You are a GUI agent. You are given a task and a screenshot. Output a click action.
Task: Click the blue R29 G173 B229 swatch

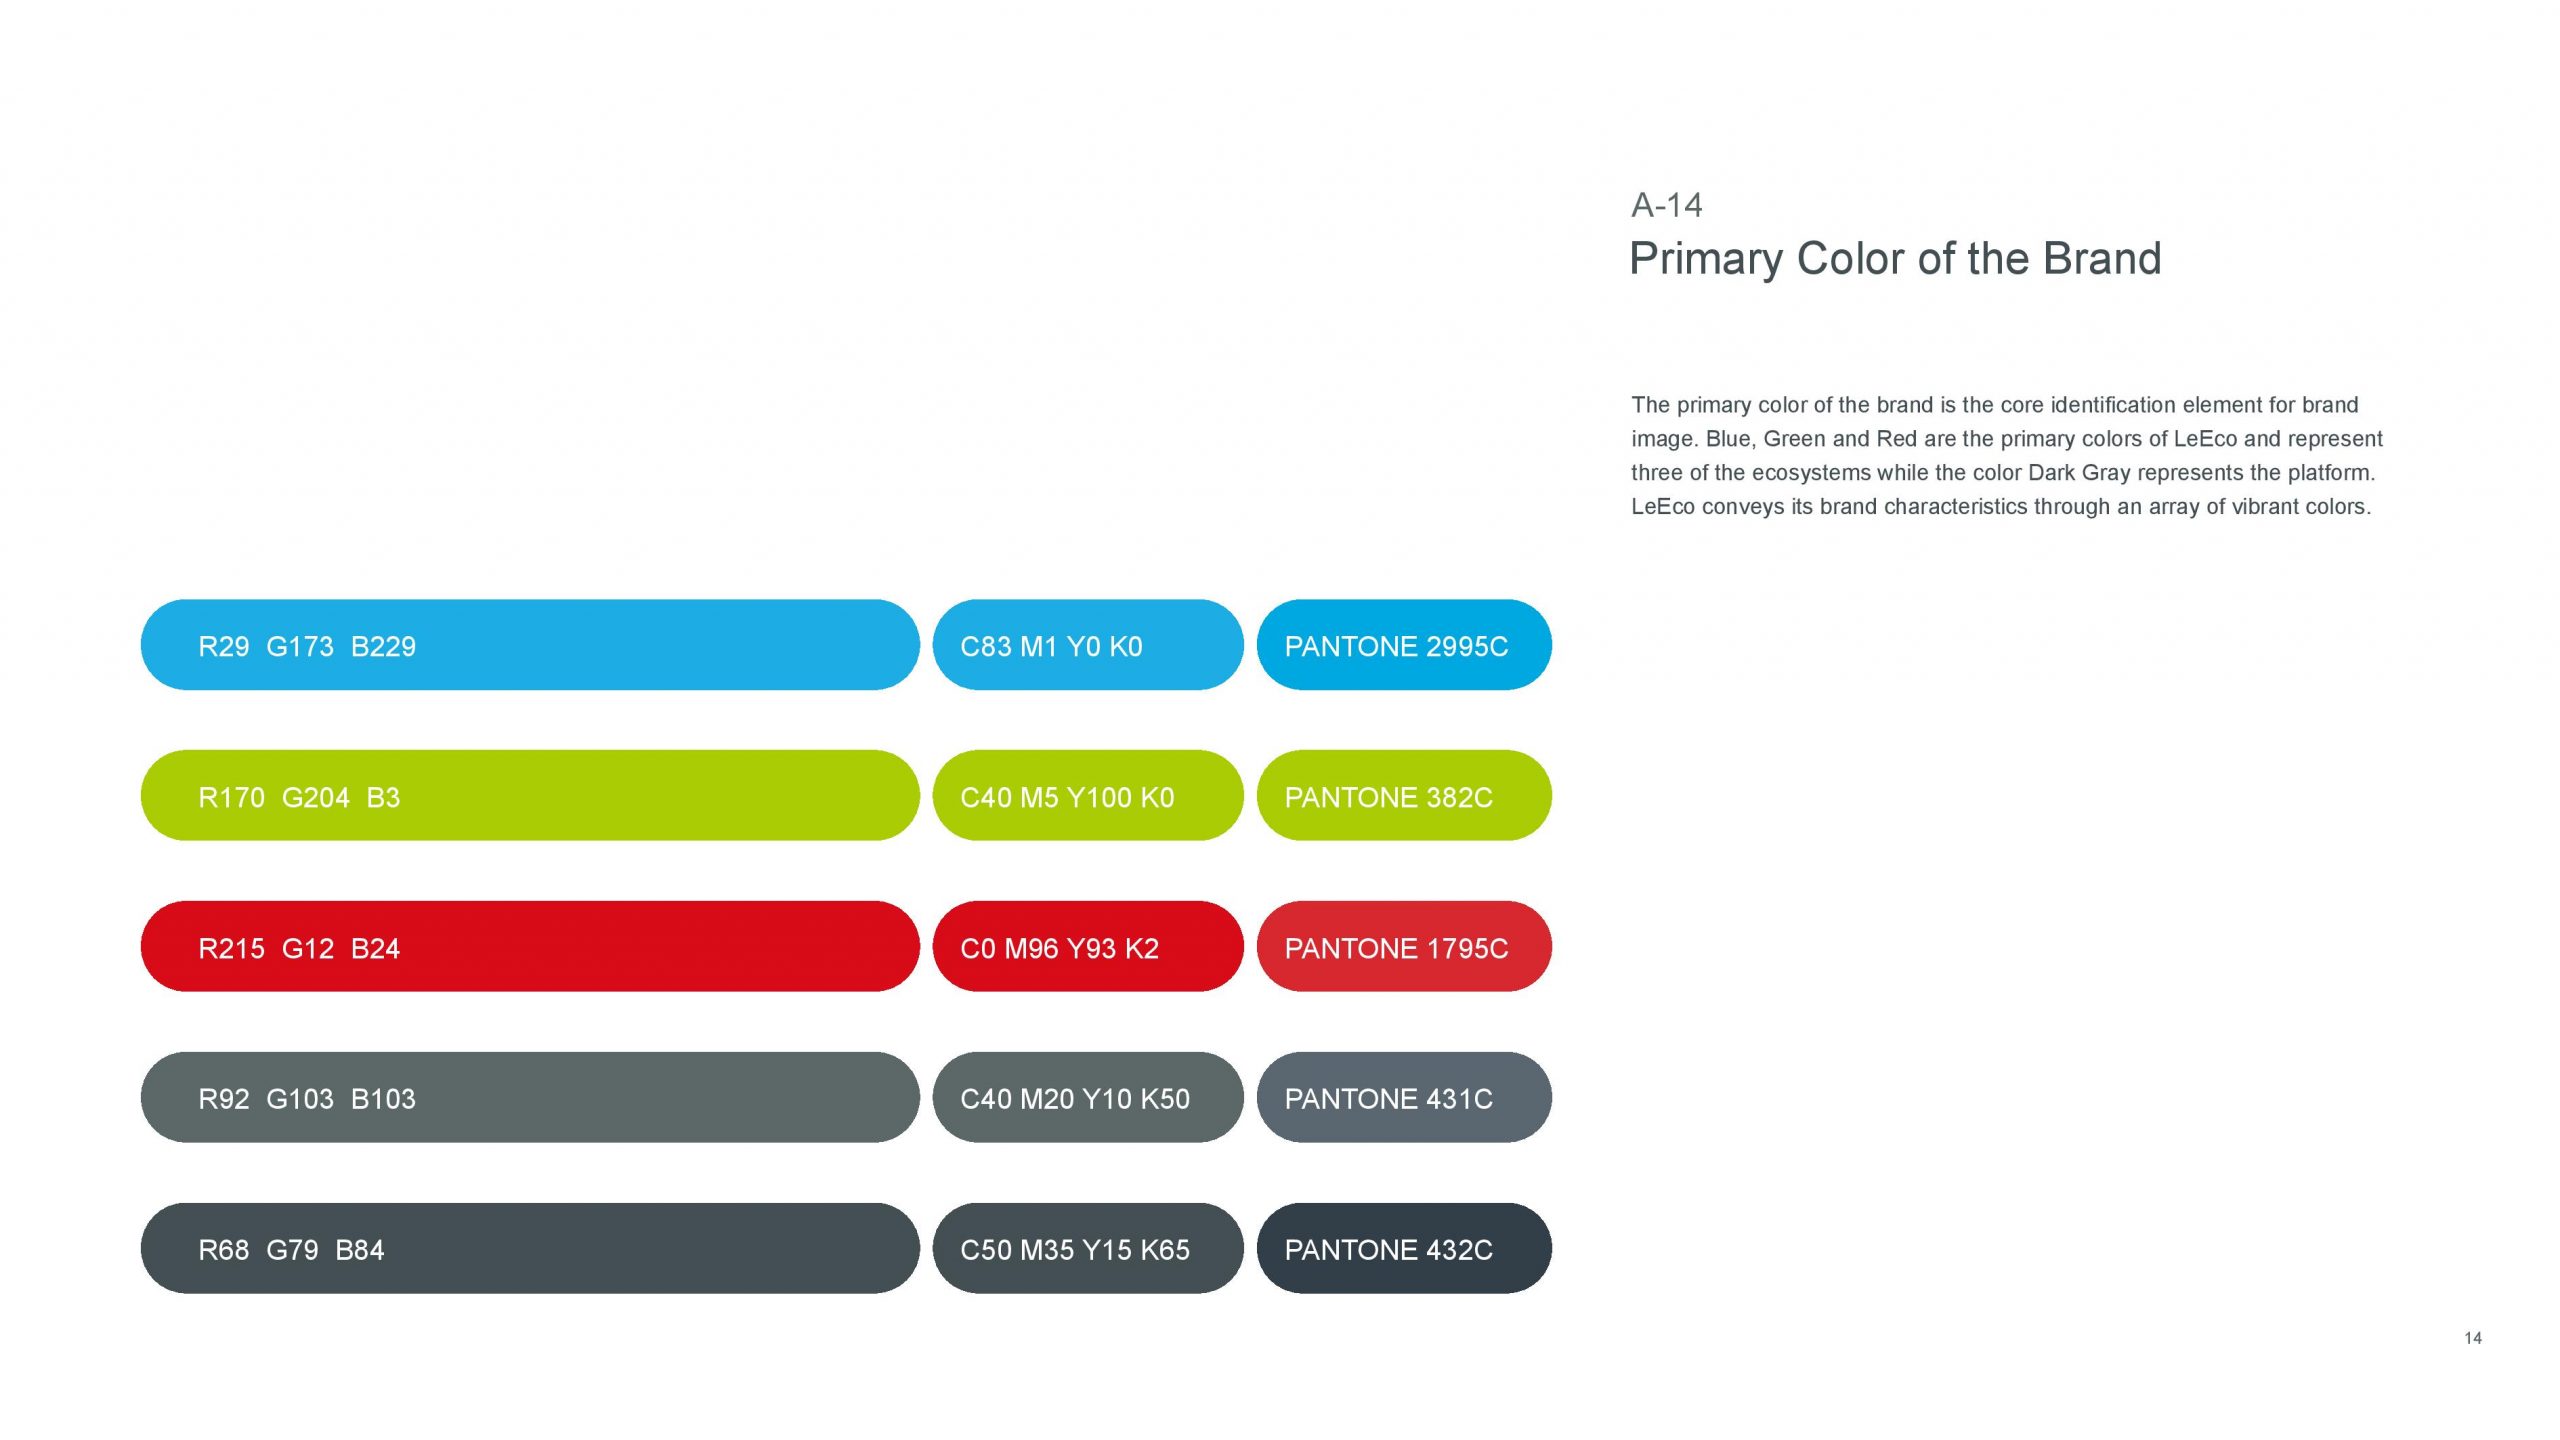[530, 645]
